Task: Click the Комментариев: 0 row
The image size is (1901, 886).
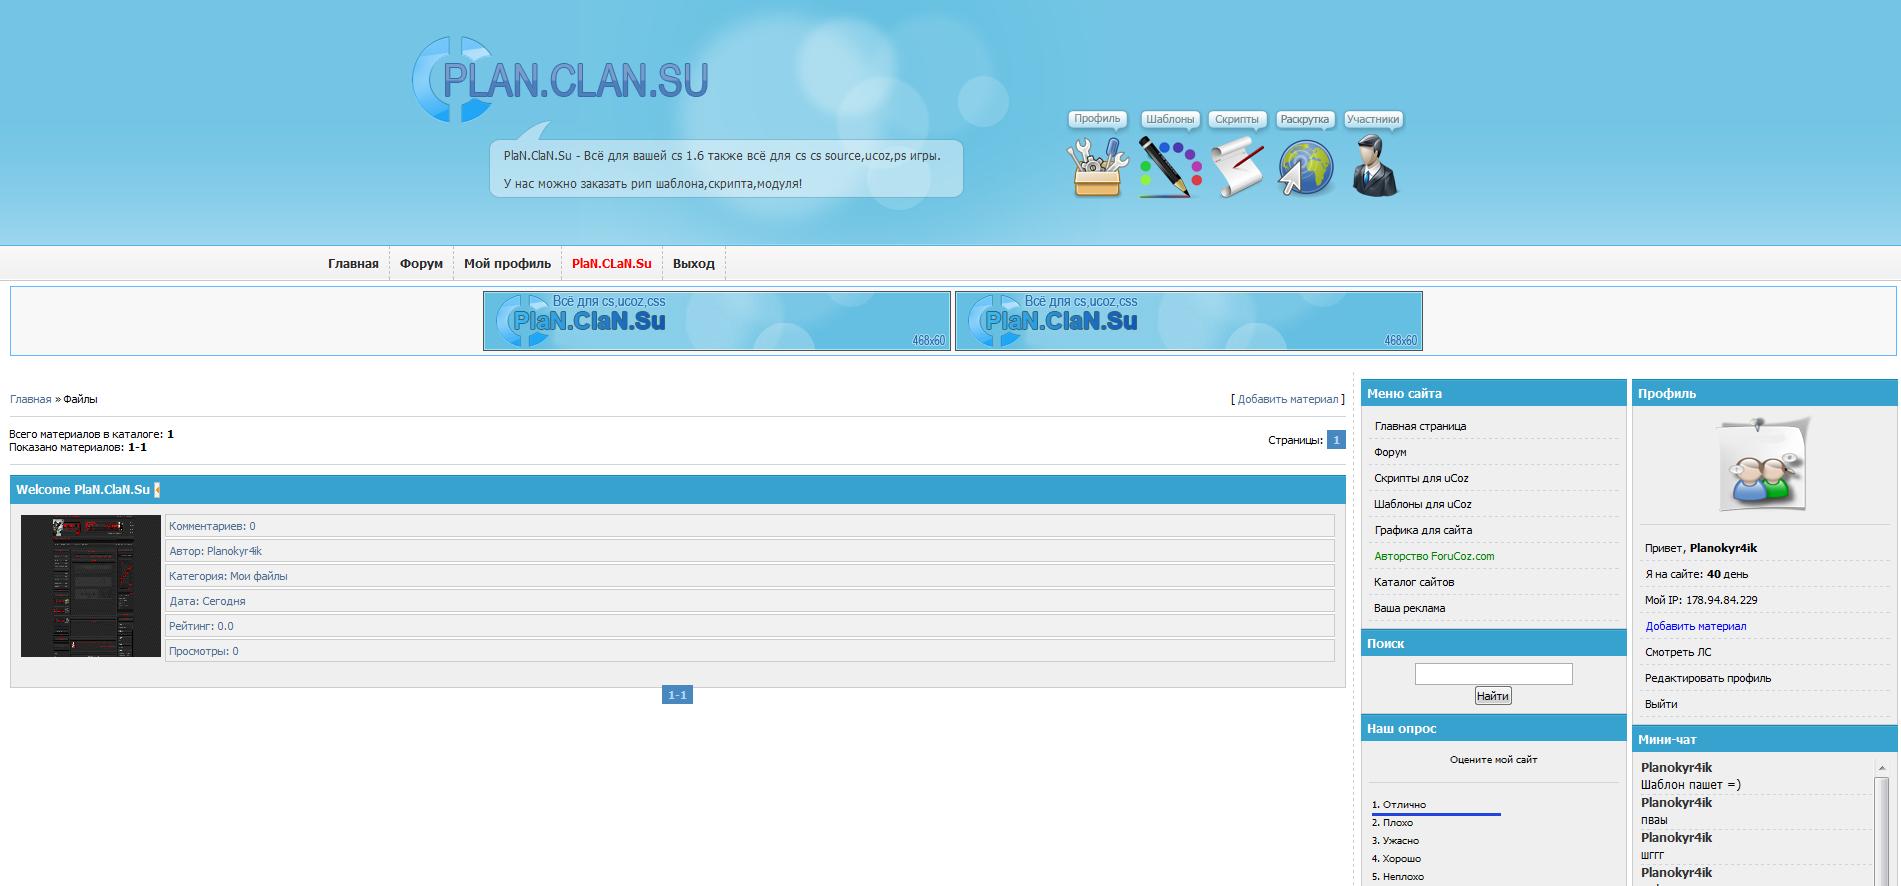Action: 750,526
